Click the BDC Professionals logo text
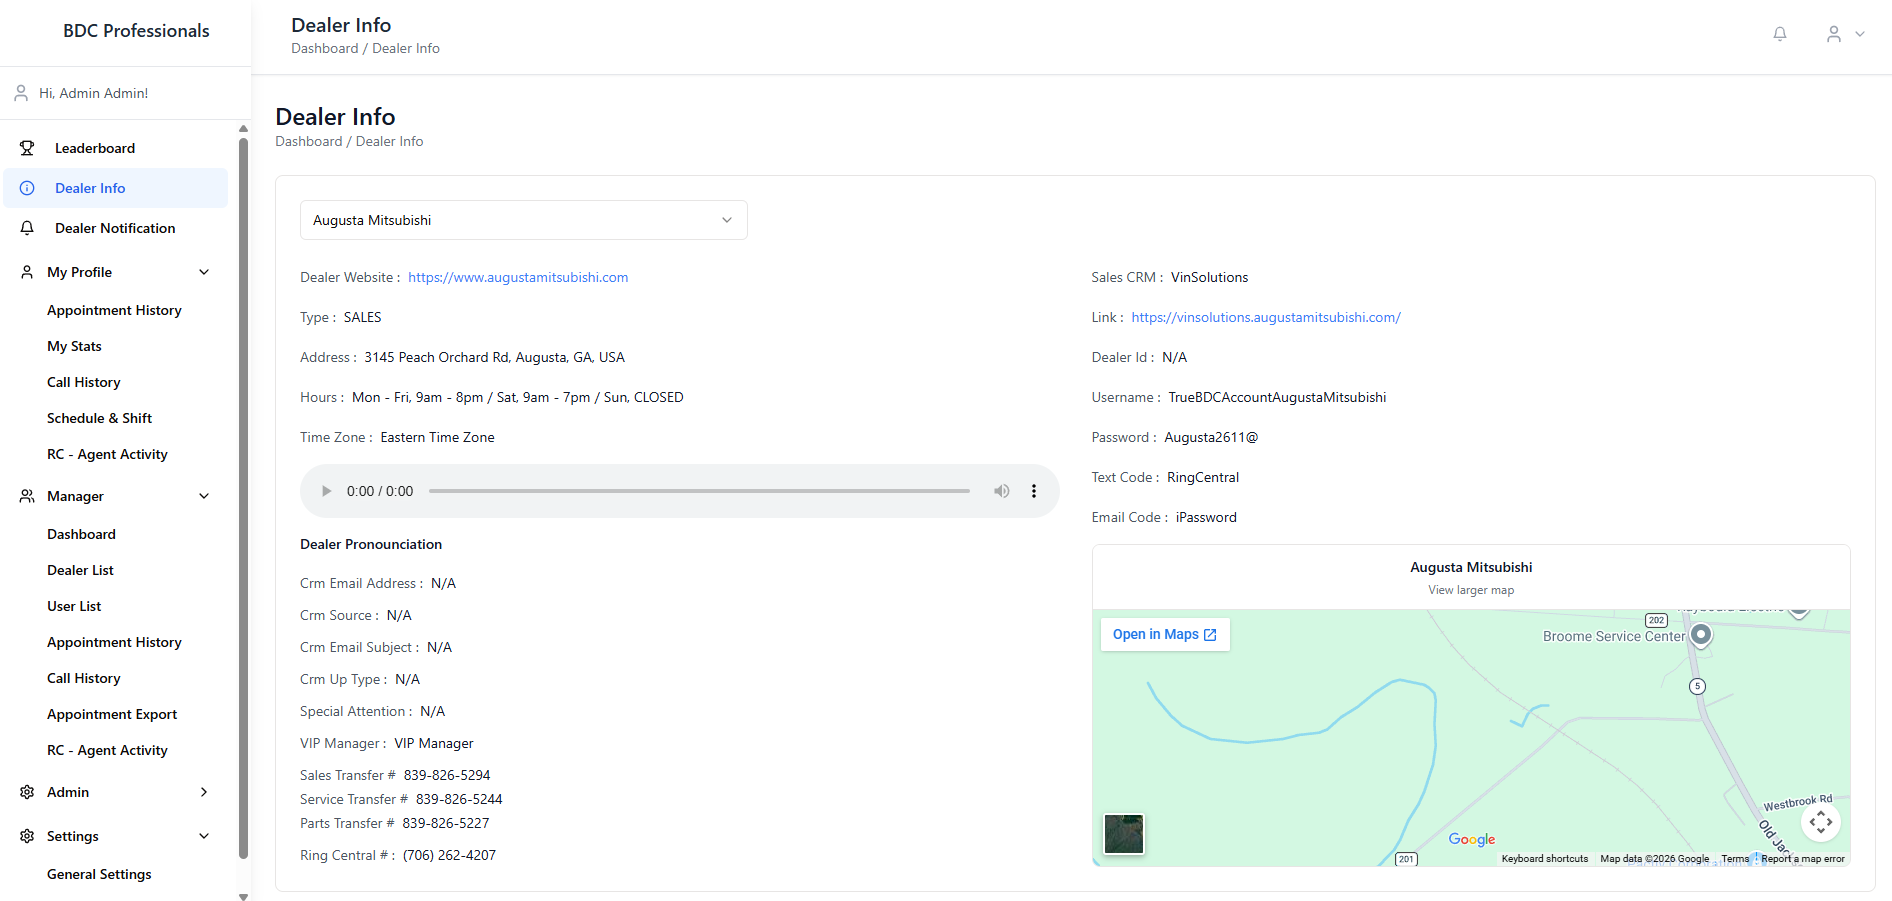Screen dimensions: 1892x901 coord(136,31)
